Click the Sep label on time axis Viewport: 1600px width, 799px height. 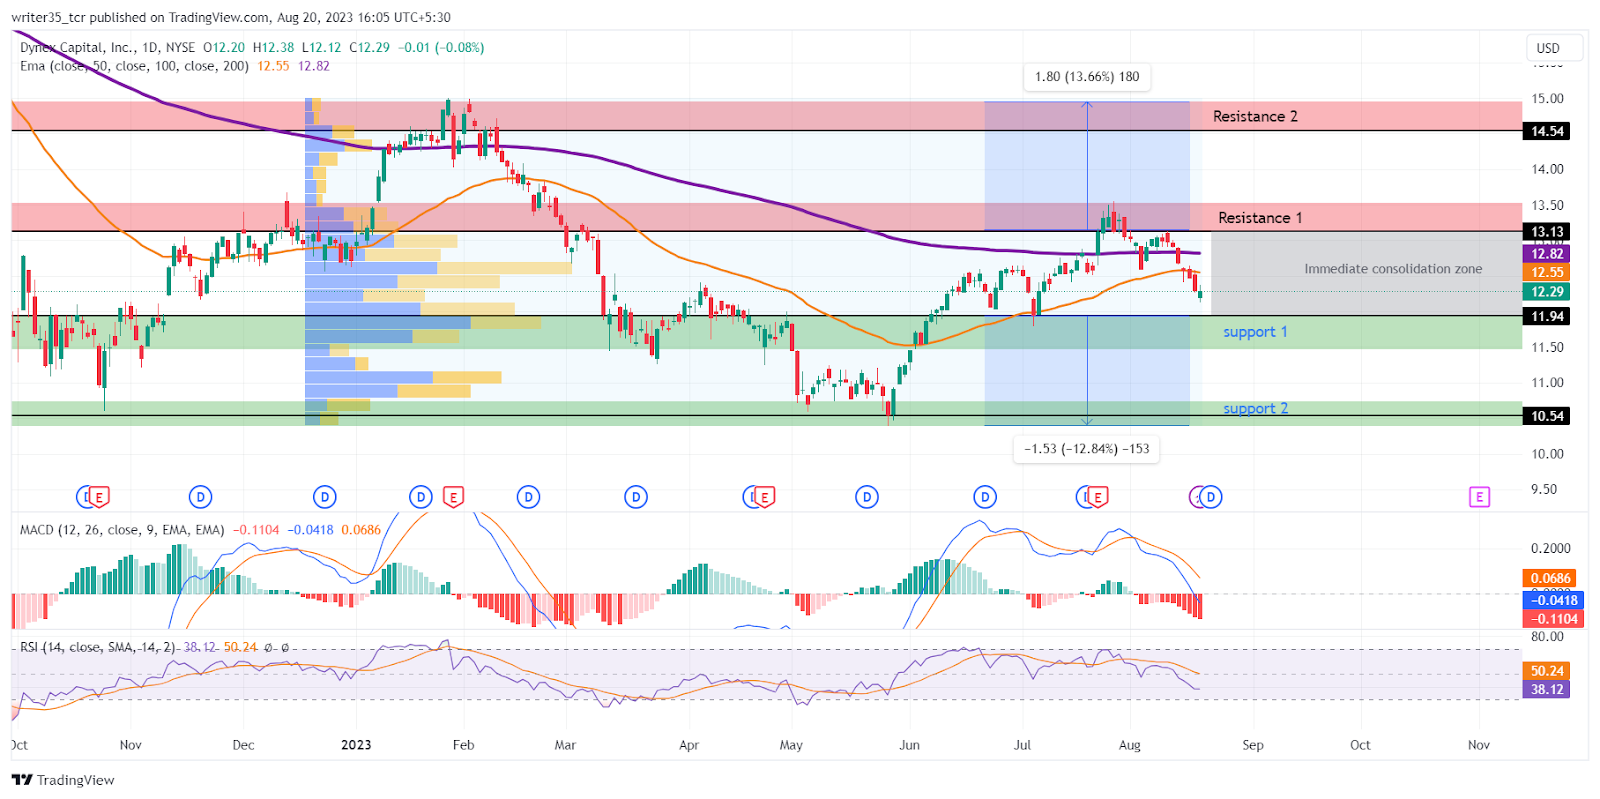[1253, 745]
